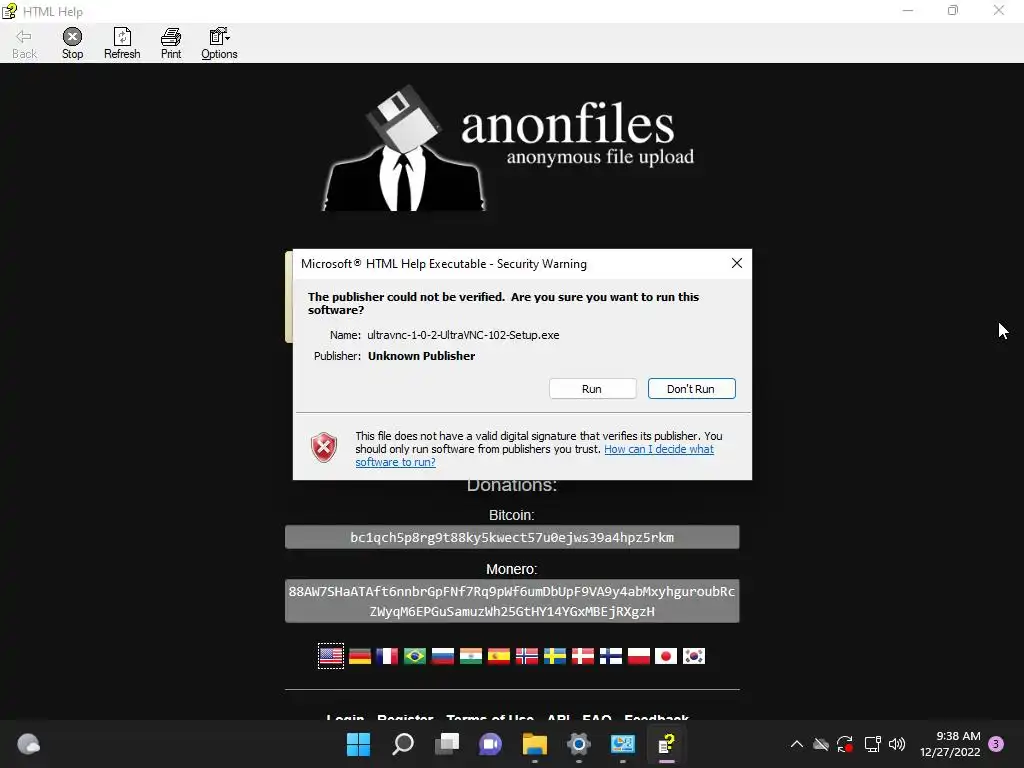This screenshot has height=768, width=1024.
Task: Open the notification badge showing 3
Action: [996, 744]
